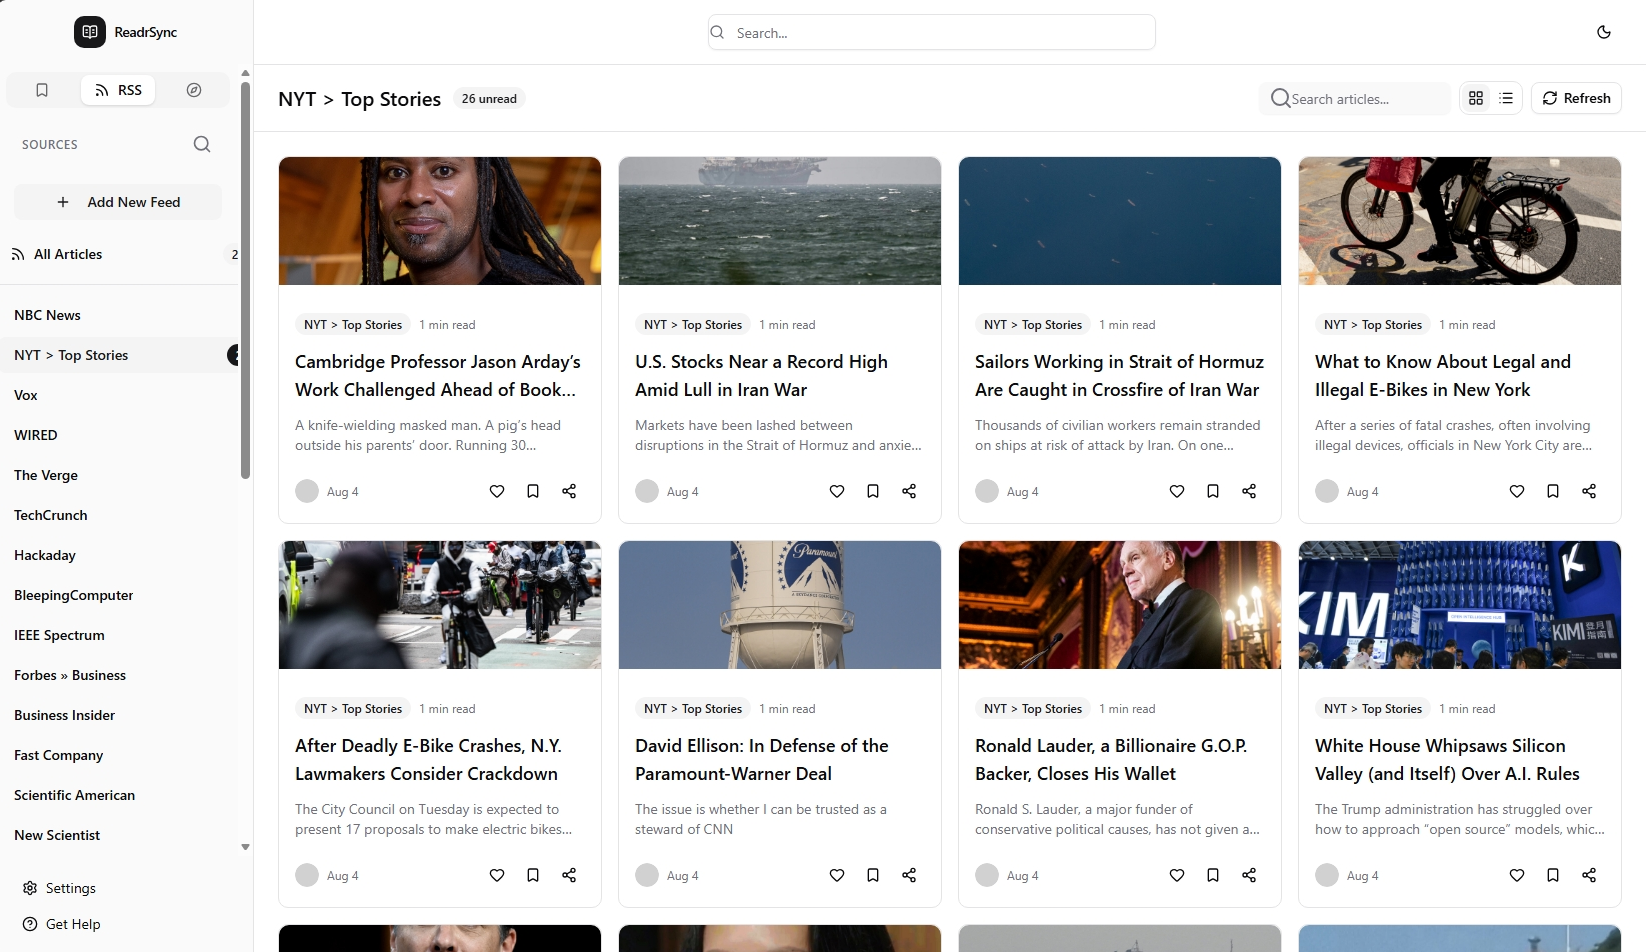Search sources magnifier icon

[x=202, y=144]
